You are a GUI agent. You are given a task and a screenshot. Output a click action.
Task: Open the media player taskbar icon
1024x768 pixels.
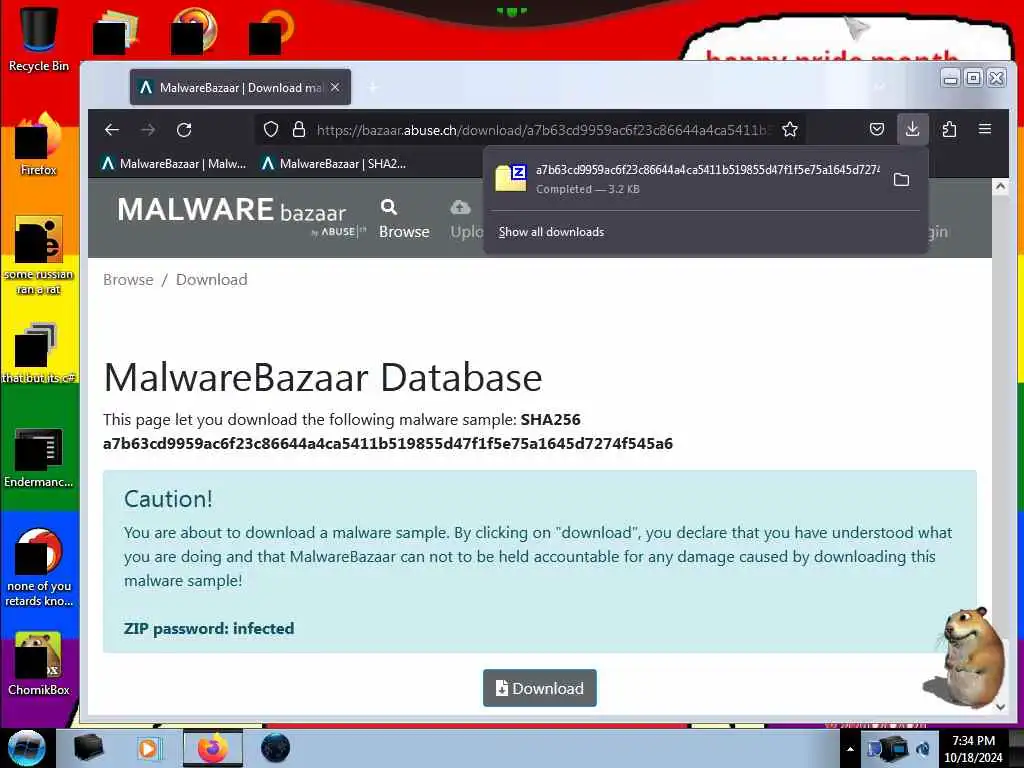pos(149,748)
